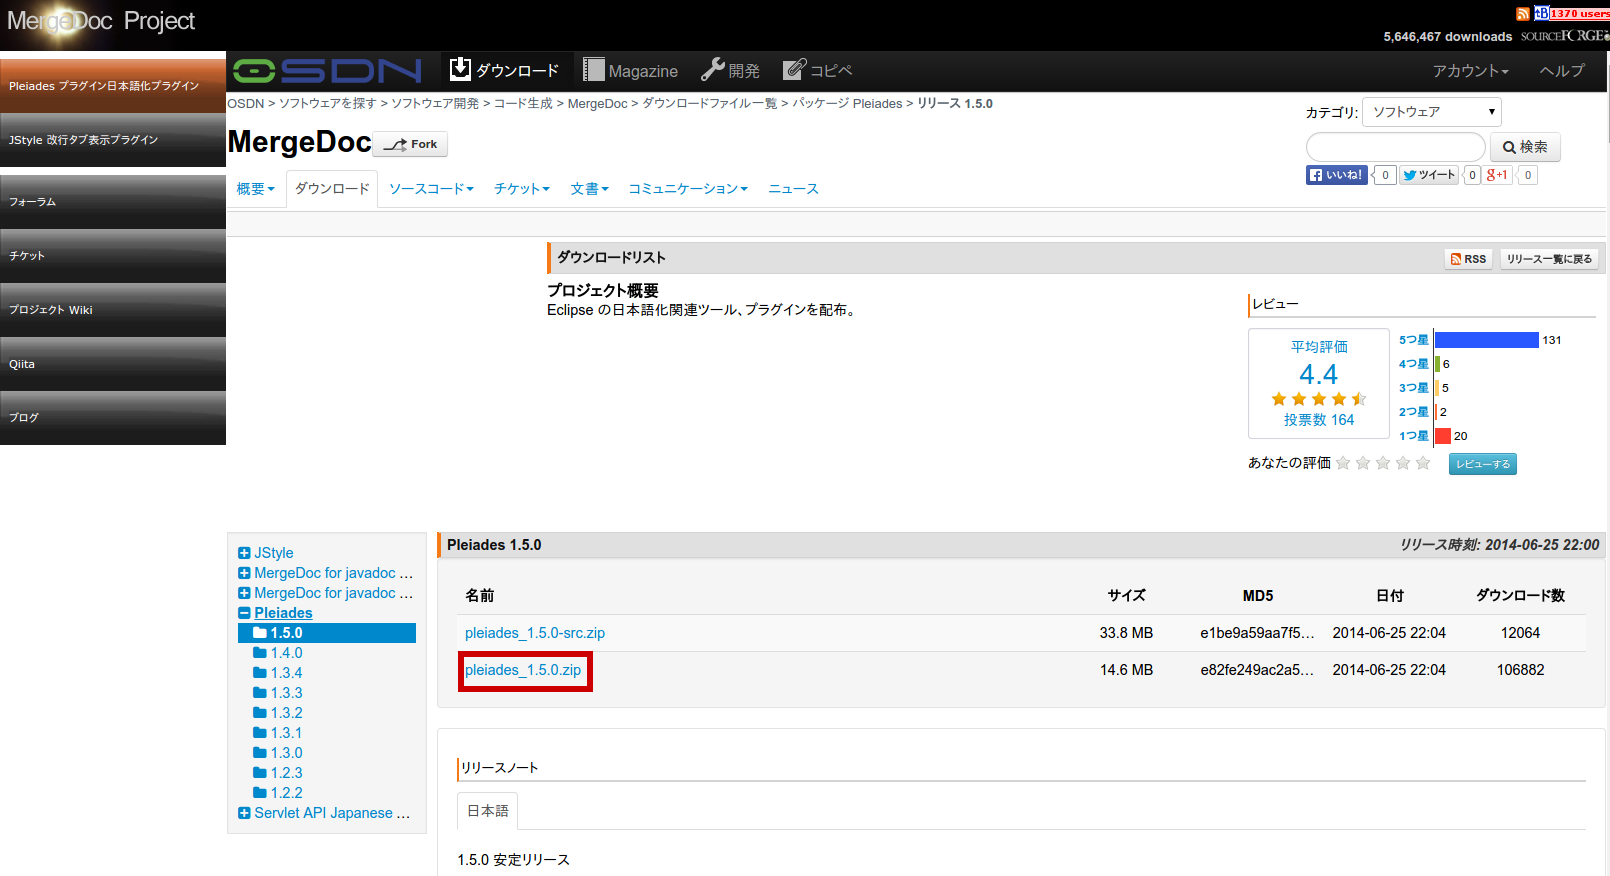Click the Fork button

click(x=411, y=144)
